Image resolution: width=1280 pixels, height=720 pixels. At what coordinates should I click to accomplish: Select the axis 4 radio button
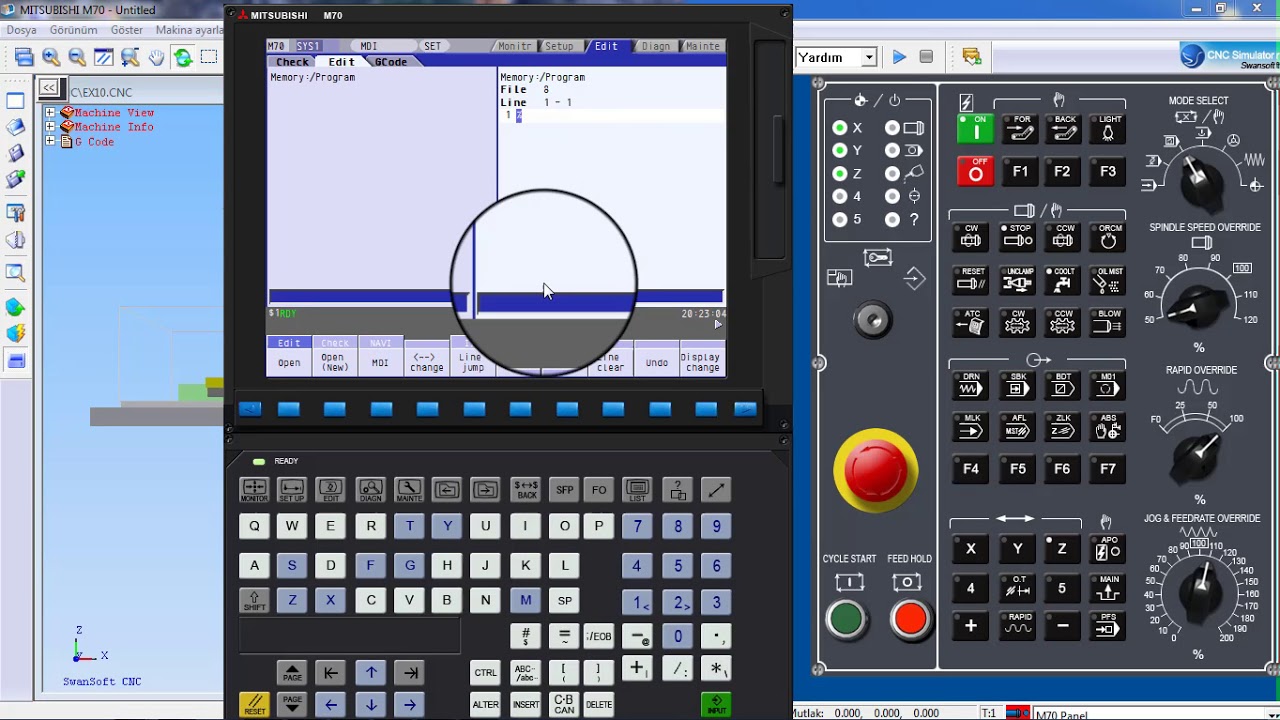click(x=840, y=197)
